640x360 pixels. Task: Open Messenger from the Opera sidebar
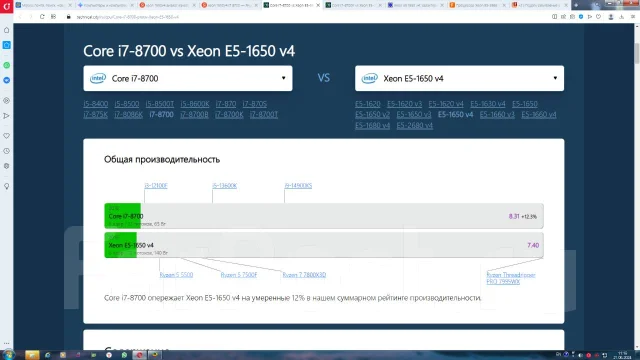pos(7,80)
